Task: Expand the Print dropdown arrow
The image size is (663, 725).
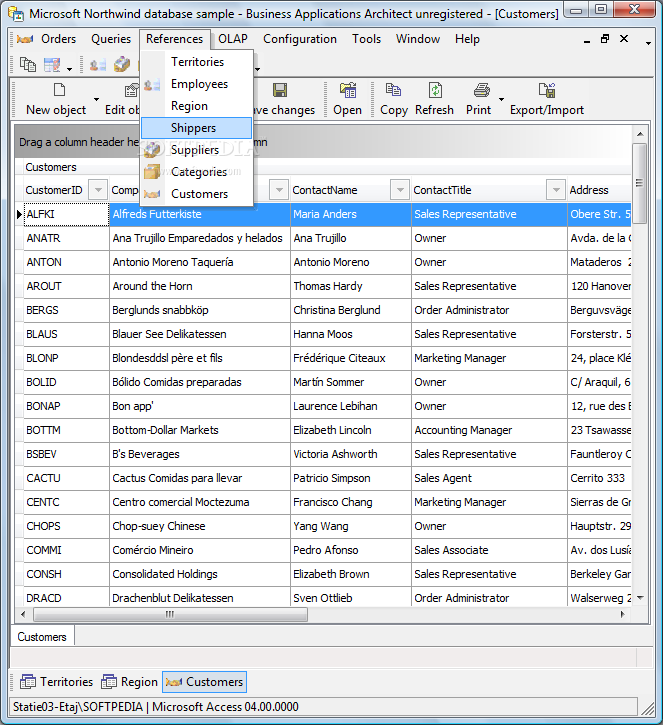Action: click(x=501, y=99)
